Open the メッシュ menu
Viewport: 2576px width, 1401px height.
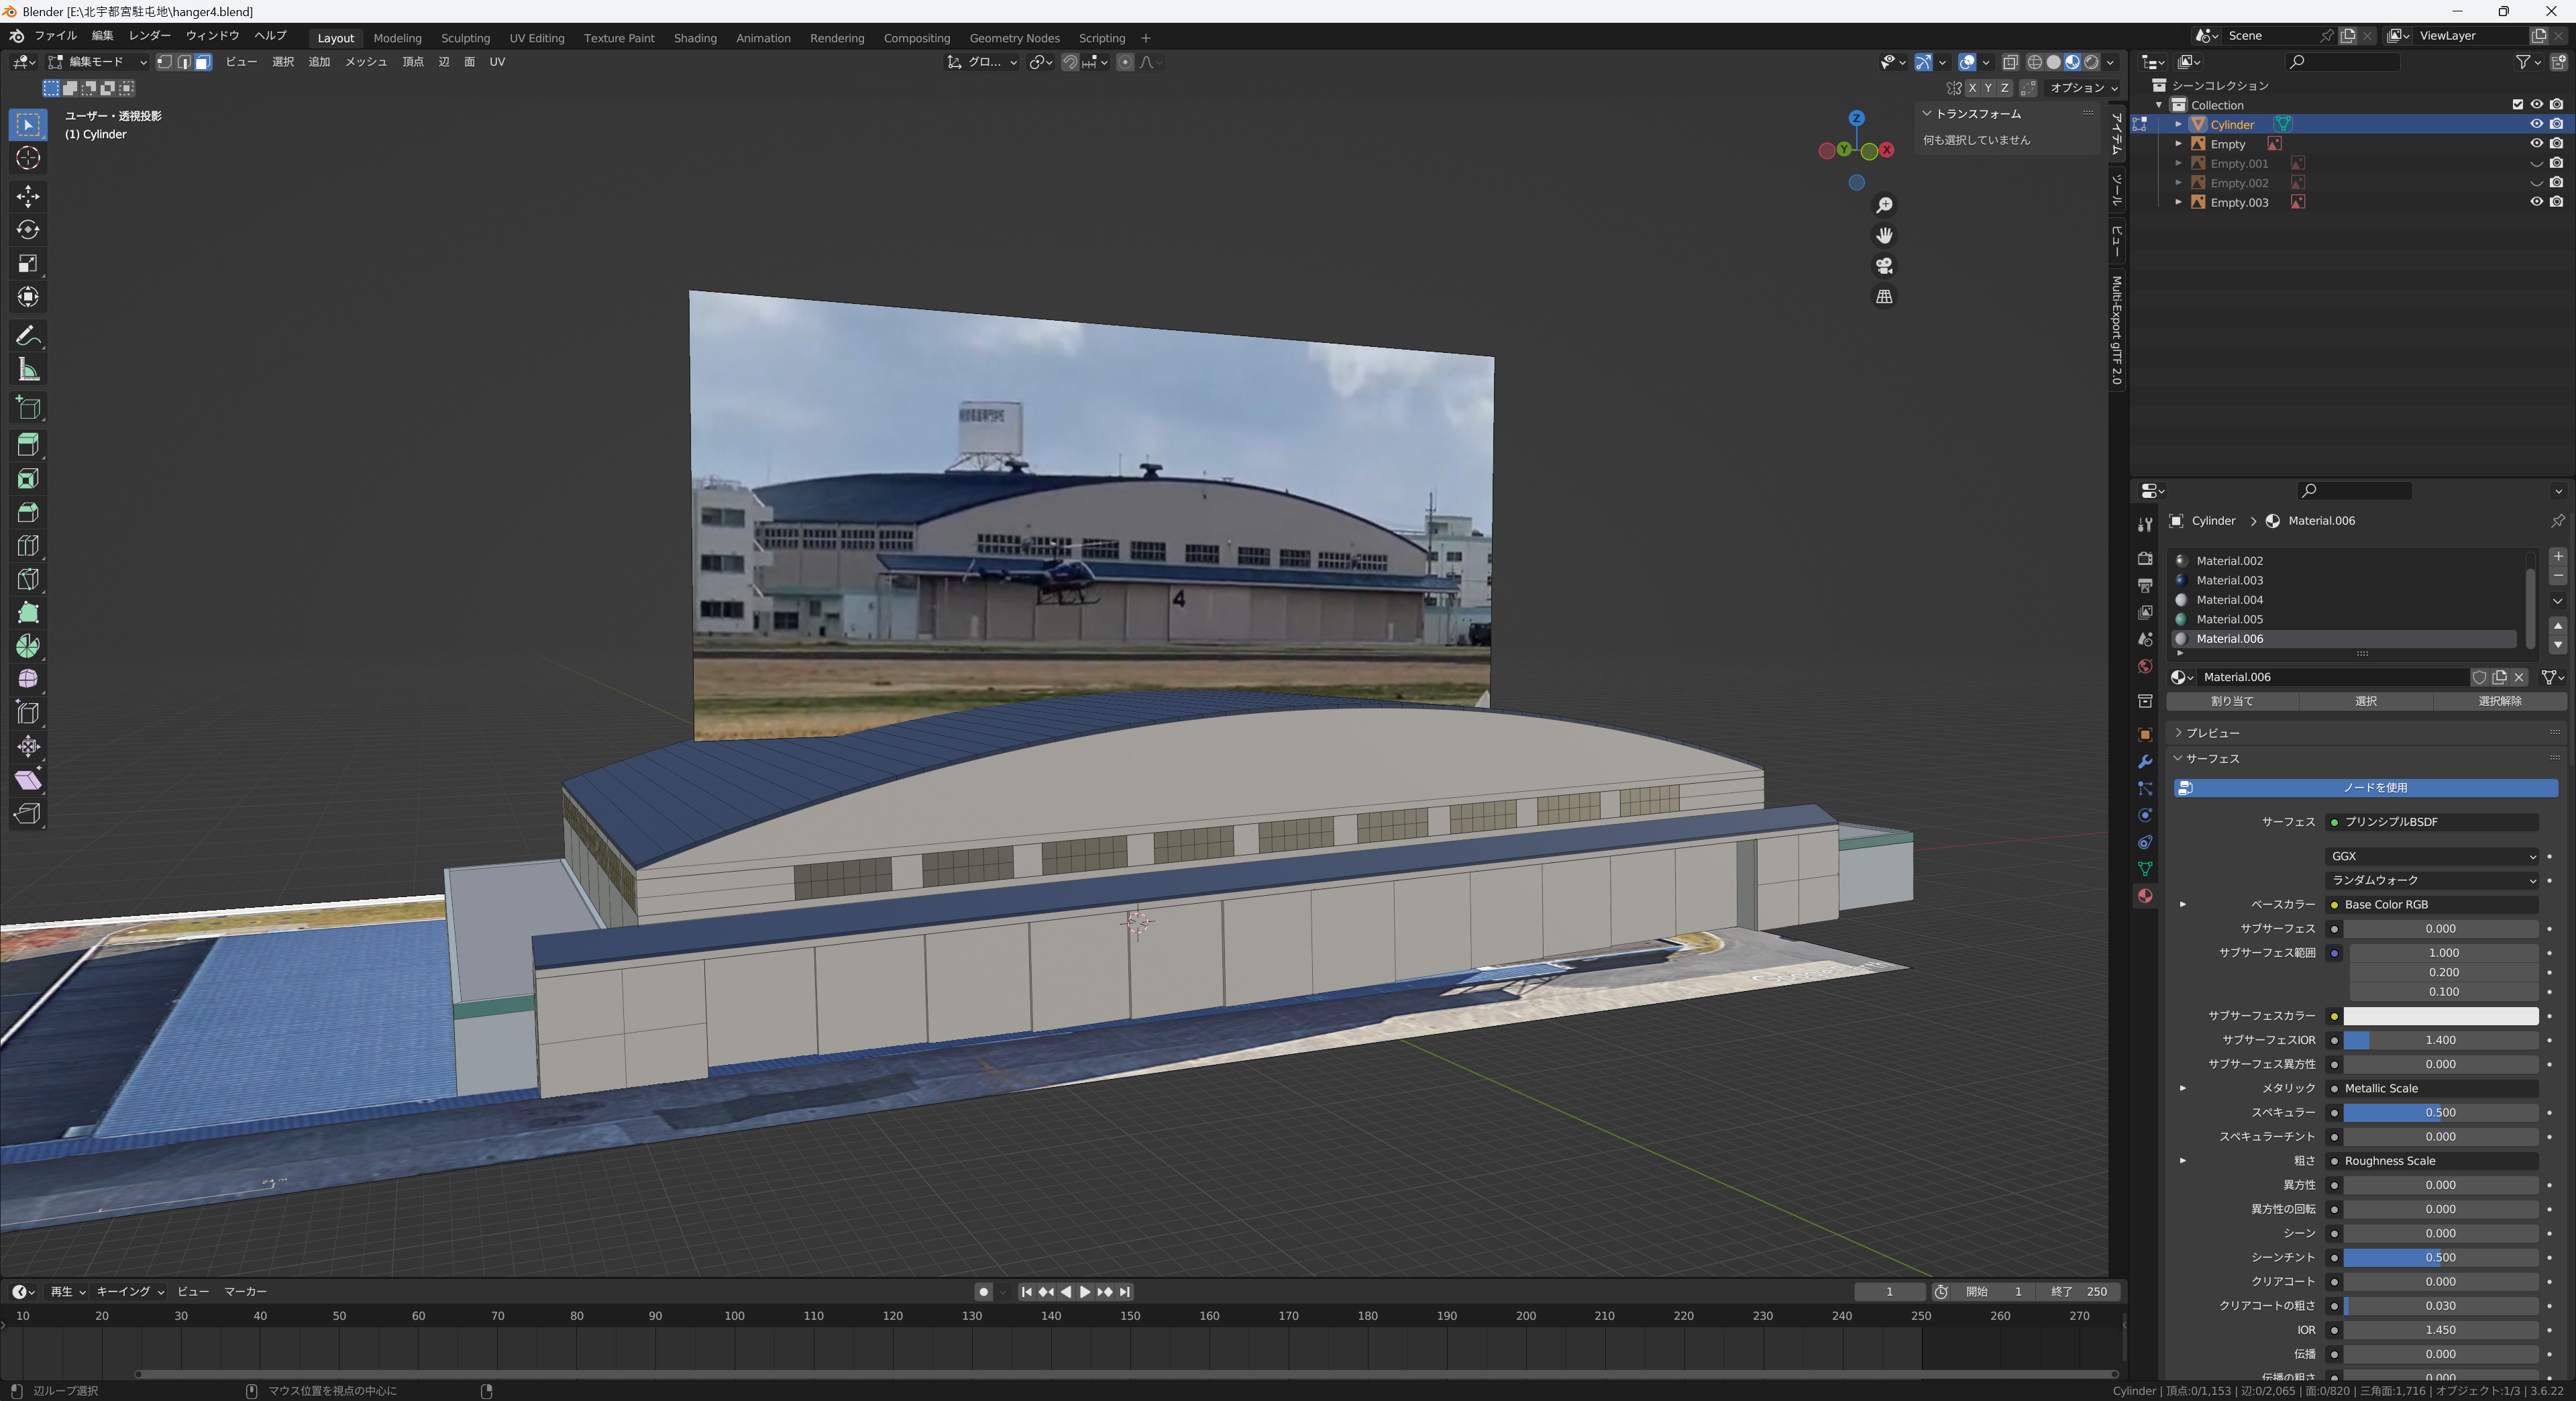pos(366,62)
